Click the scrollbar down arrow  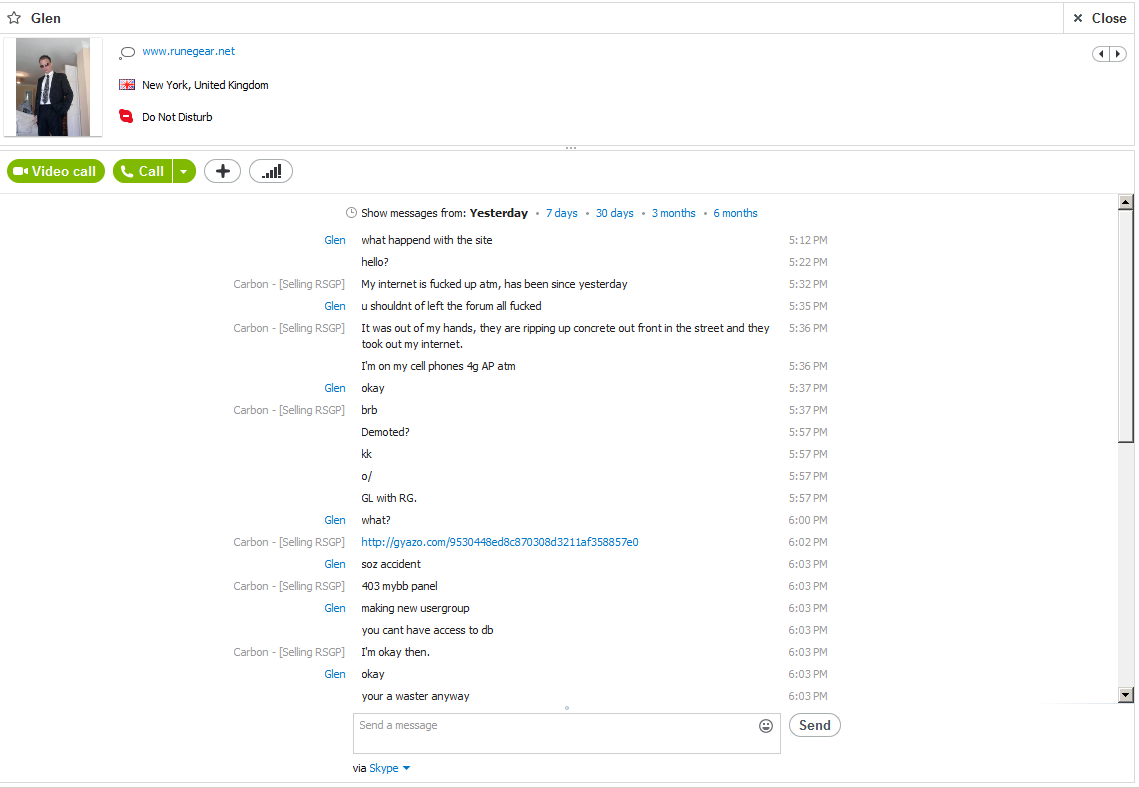tap(1126, 695)
